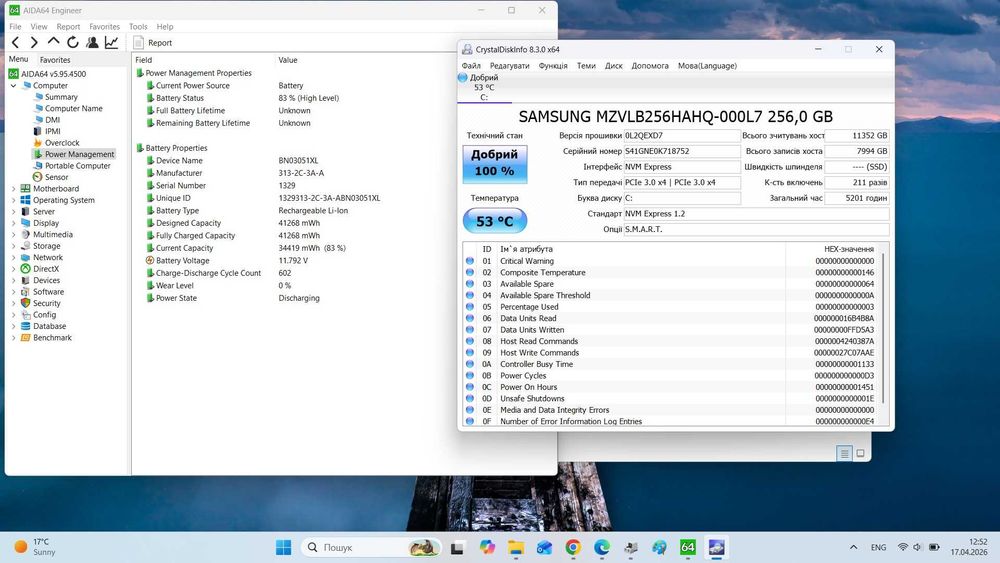1000x563 pixels.
Task: Expand the Storage tree node
Action: (13, 246)
